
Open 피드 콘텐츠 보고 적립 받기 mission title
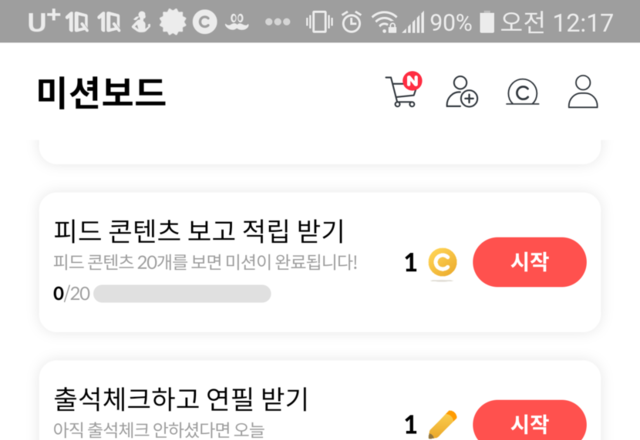pyautogui.click(x=199, y=231)
